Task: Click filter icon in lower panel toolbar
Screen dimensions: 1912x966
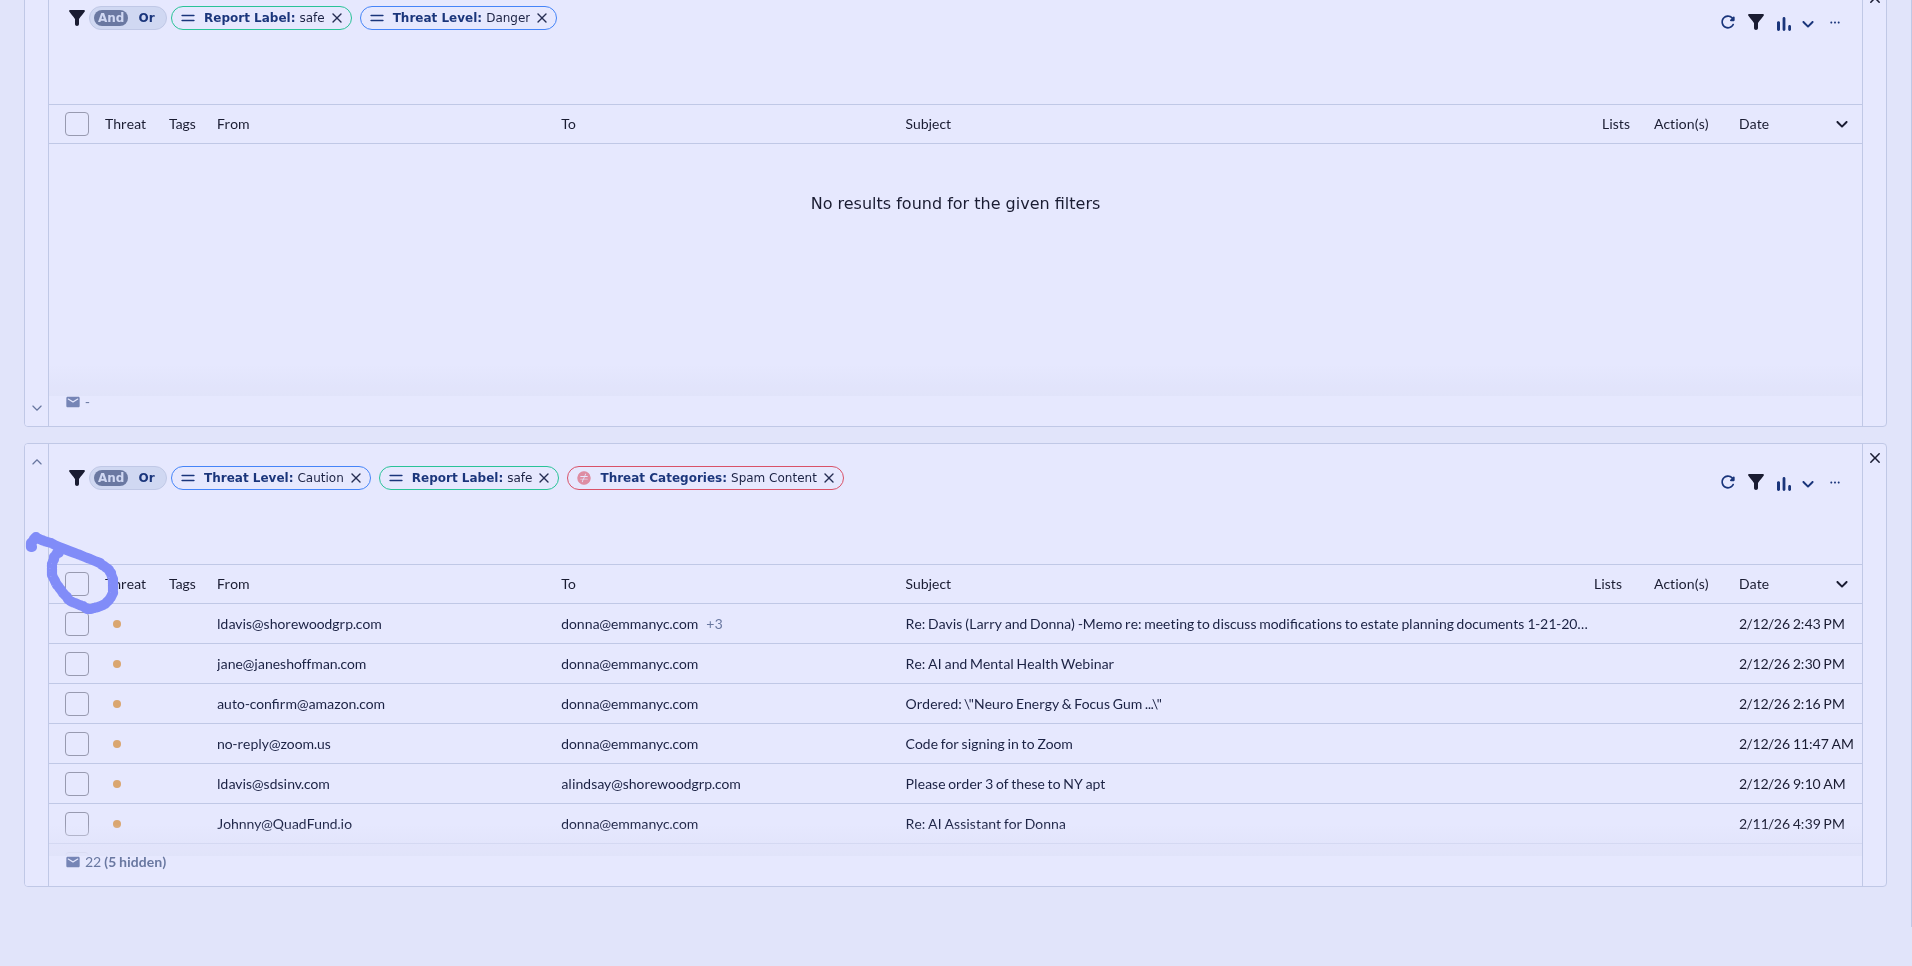Action: click(x=1755, y=483)
